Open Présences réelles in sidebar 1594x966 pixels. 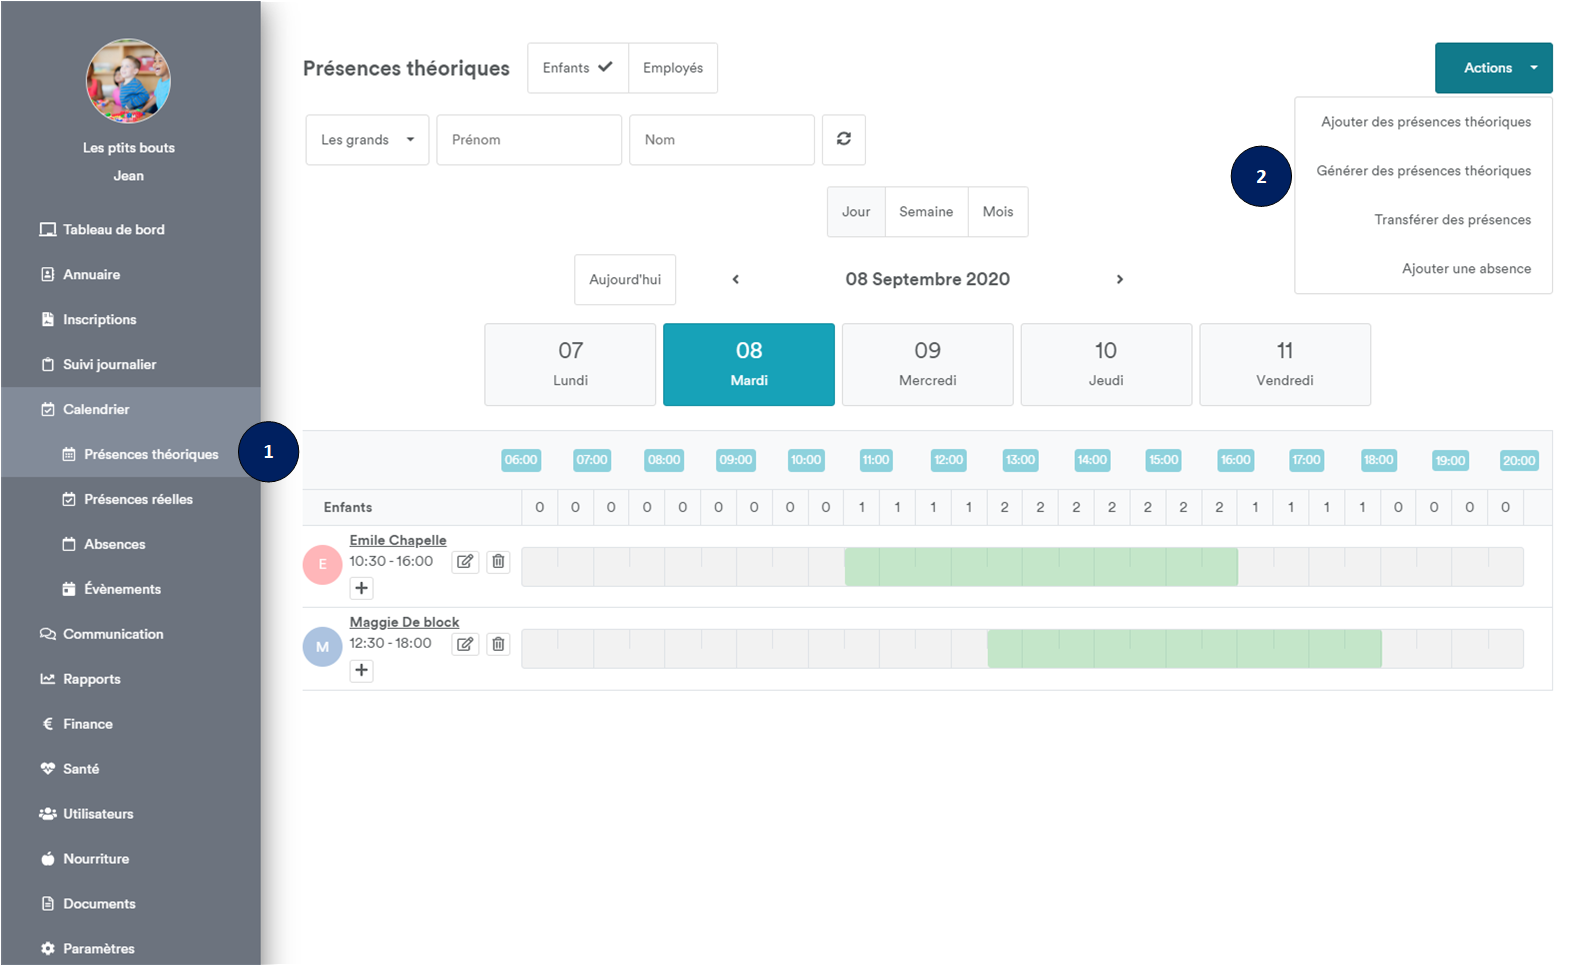click(138, 499)
